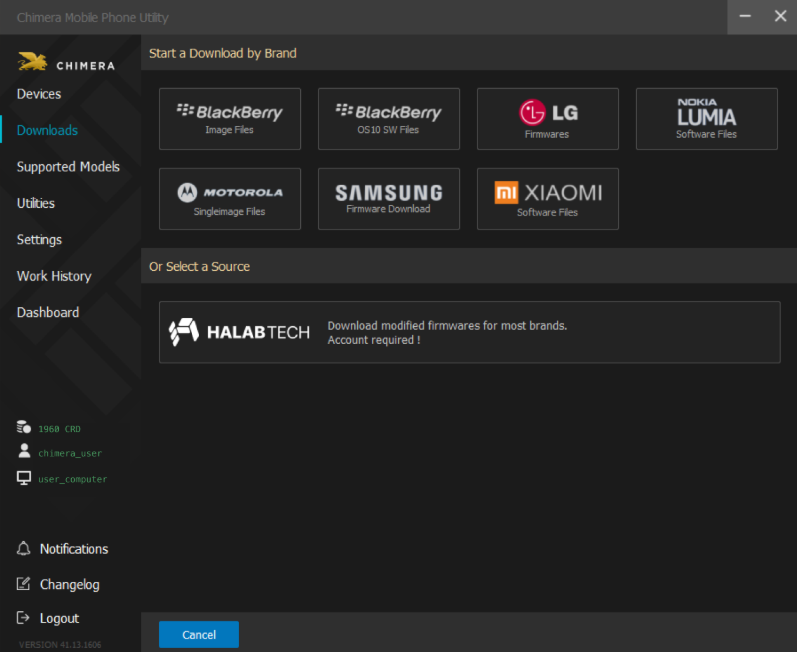This screenshot has height=652, width=797.
Task: Click the Xiaomi orange Mi logo
Action: pos(506,193)
